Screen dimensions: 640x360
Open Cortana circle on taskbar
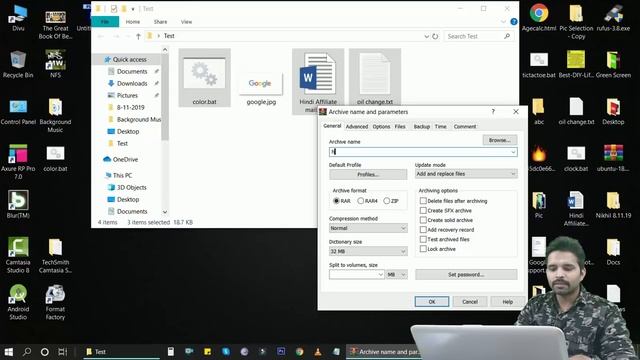pyautogui.click(x=45, y=351)
